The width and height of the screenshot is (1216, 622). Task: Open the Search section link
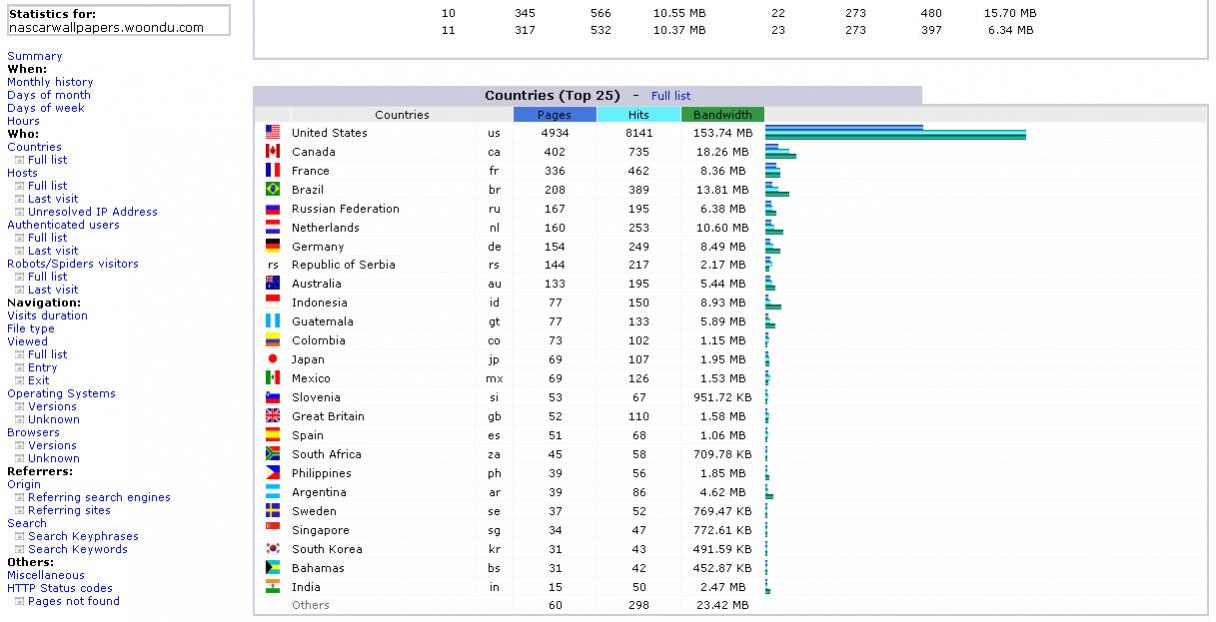pos(27,523)
